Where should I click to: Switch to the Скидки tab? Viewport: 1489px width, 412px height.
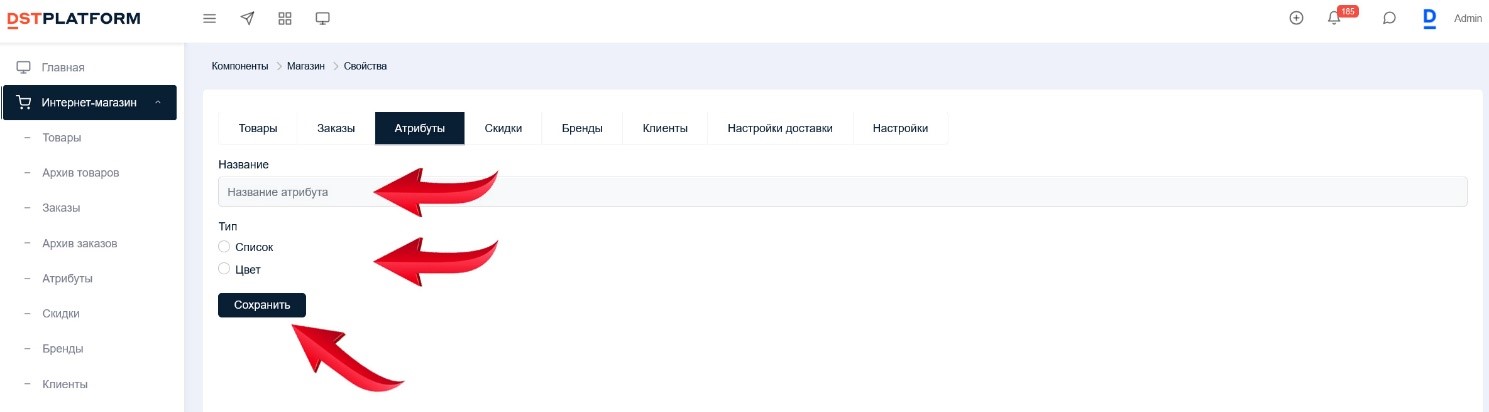(503, 128)
